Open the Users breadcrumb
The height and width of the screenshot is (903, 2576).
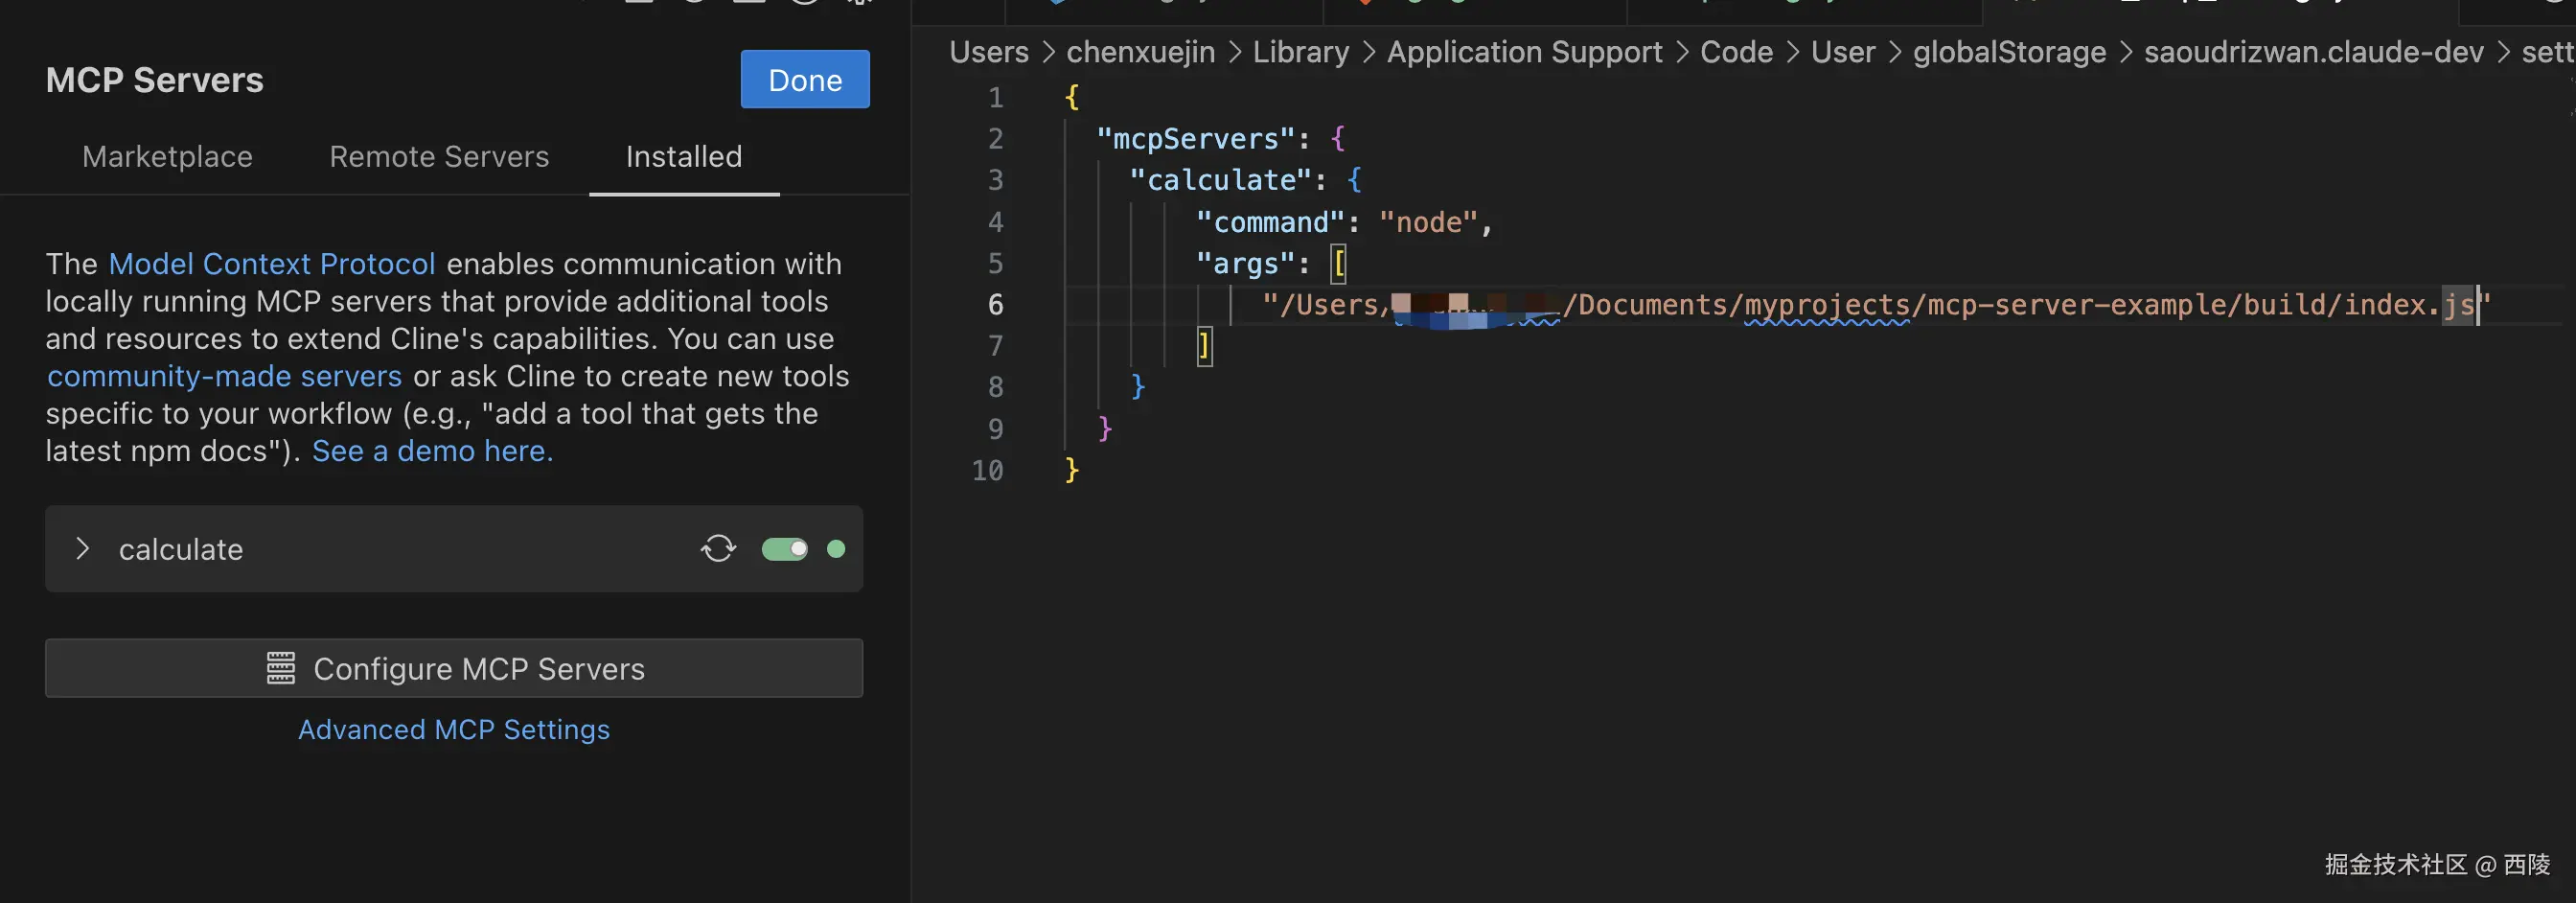coord(988,52)
